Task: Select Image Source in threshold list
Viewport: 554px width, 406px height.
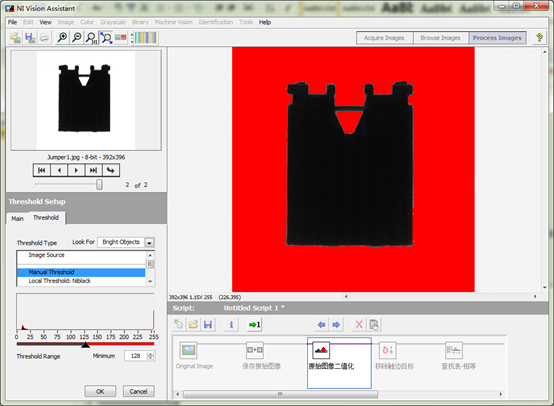Action: coord(81,255)
